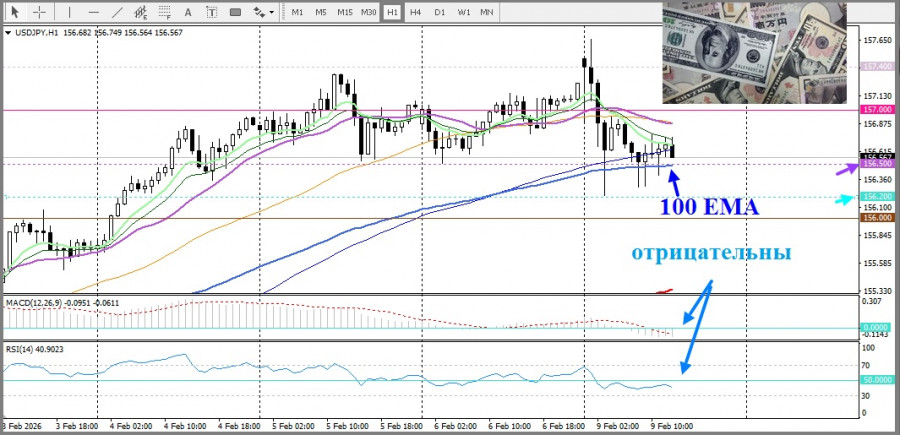Click the 0.0000 MACD zero level label
The width and height of the screenshot is (900, 435).
(x=876, y=328)
